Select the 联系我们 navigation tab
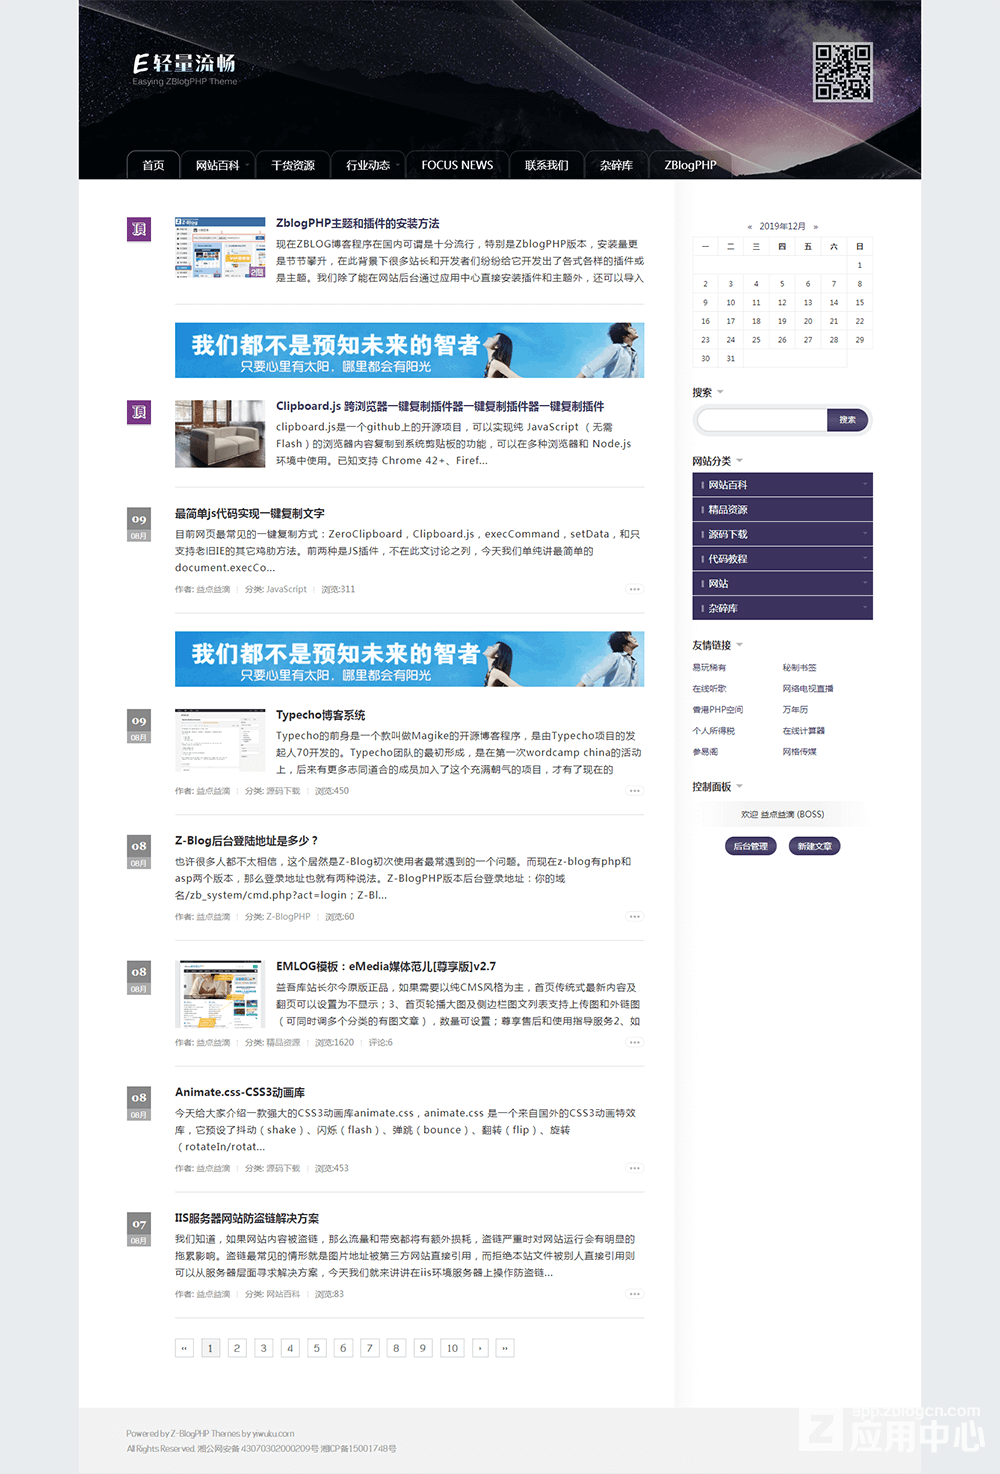Viewport: 1000px width, 1474px height. tap(546, 165)
